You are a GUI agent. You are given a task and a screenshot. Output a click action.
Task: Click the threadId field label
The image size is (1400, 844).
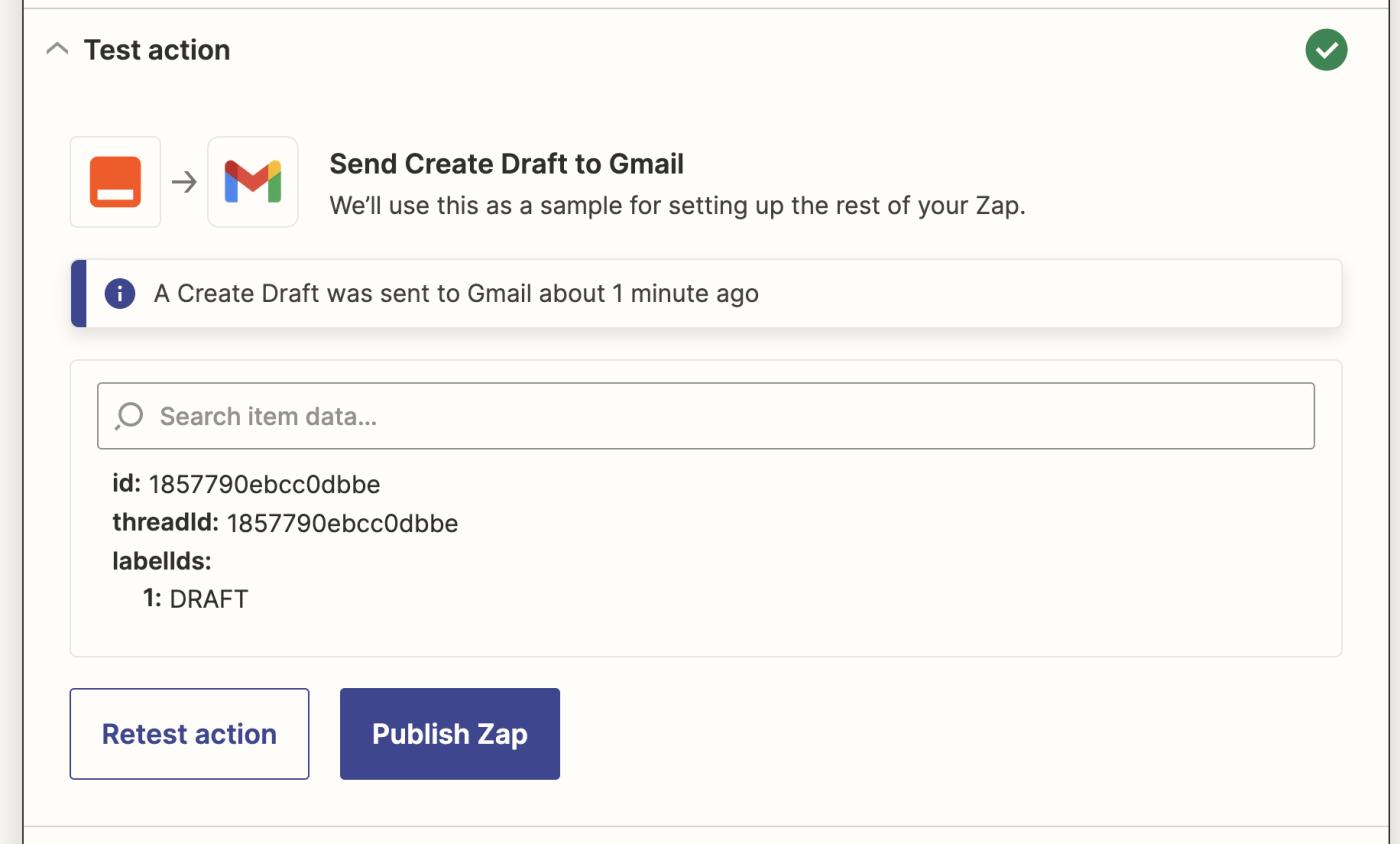click(165, 523)
